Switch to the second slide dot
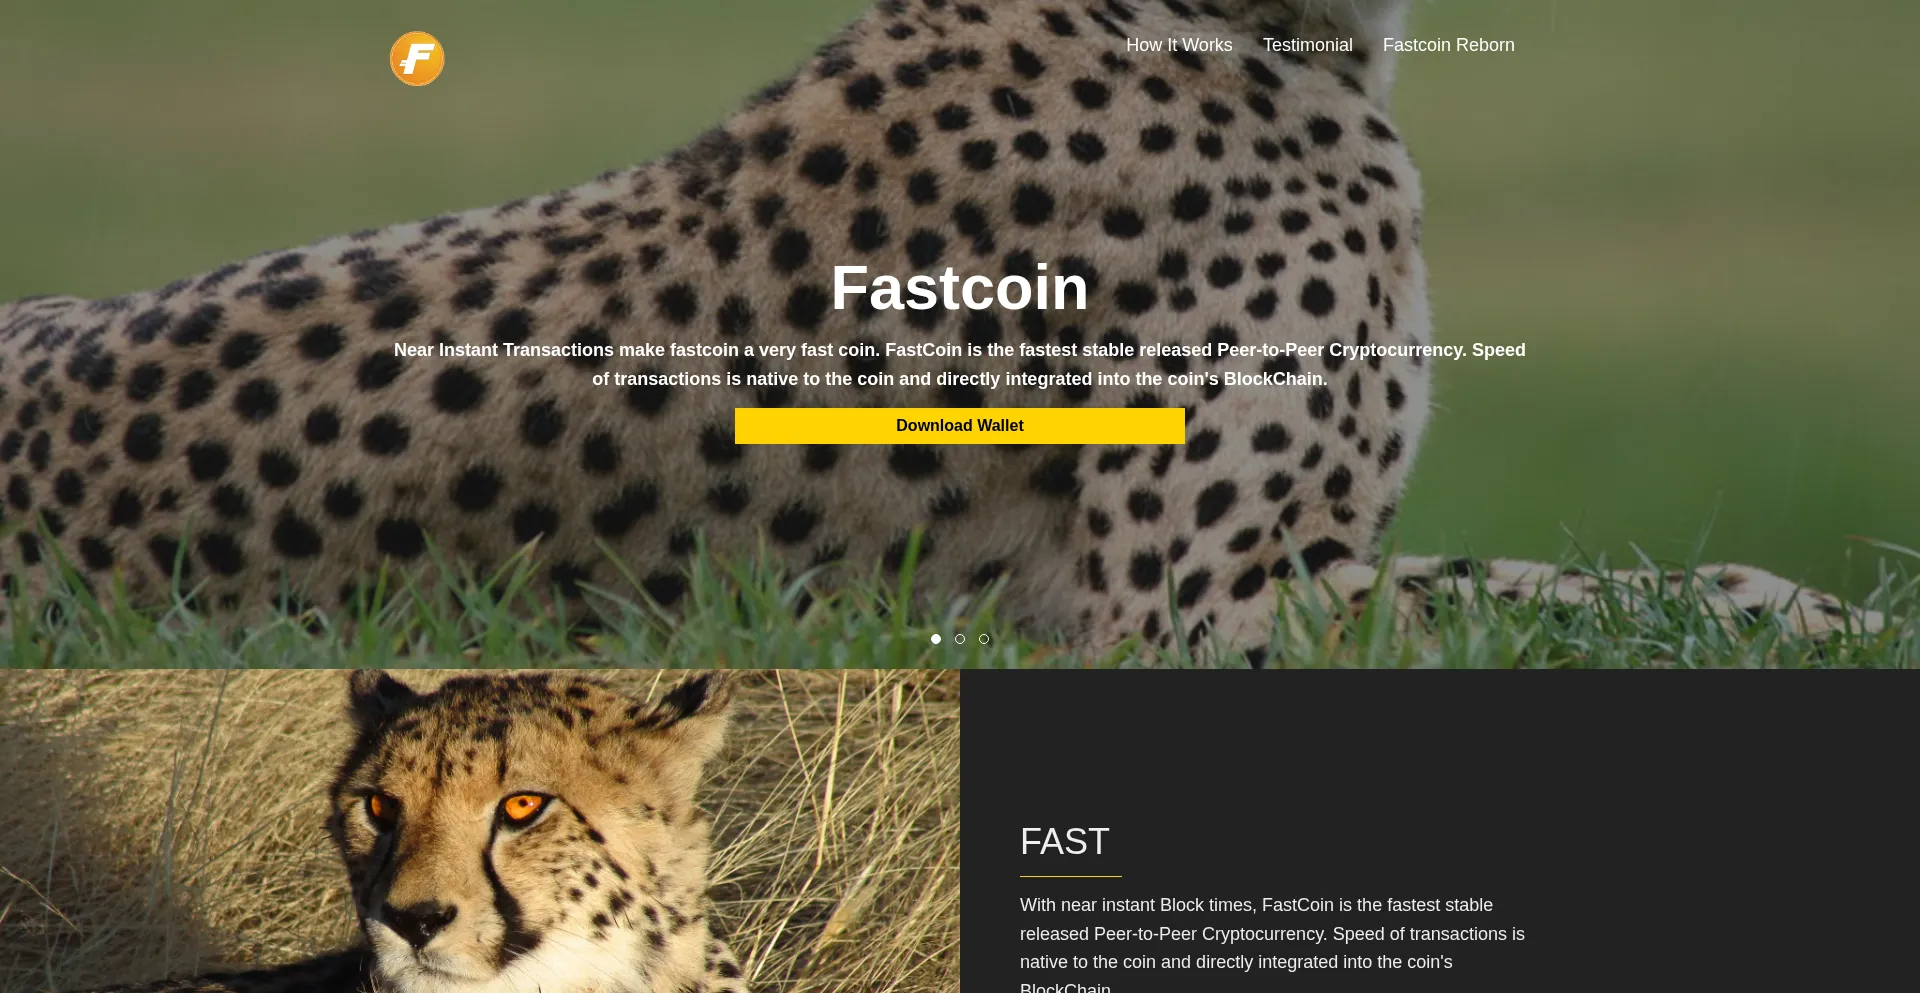1920x993 pixels. pyautogui.click(x=960, y=639)
